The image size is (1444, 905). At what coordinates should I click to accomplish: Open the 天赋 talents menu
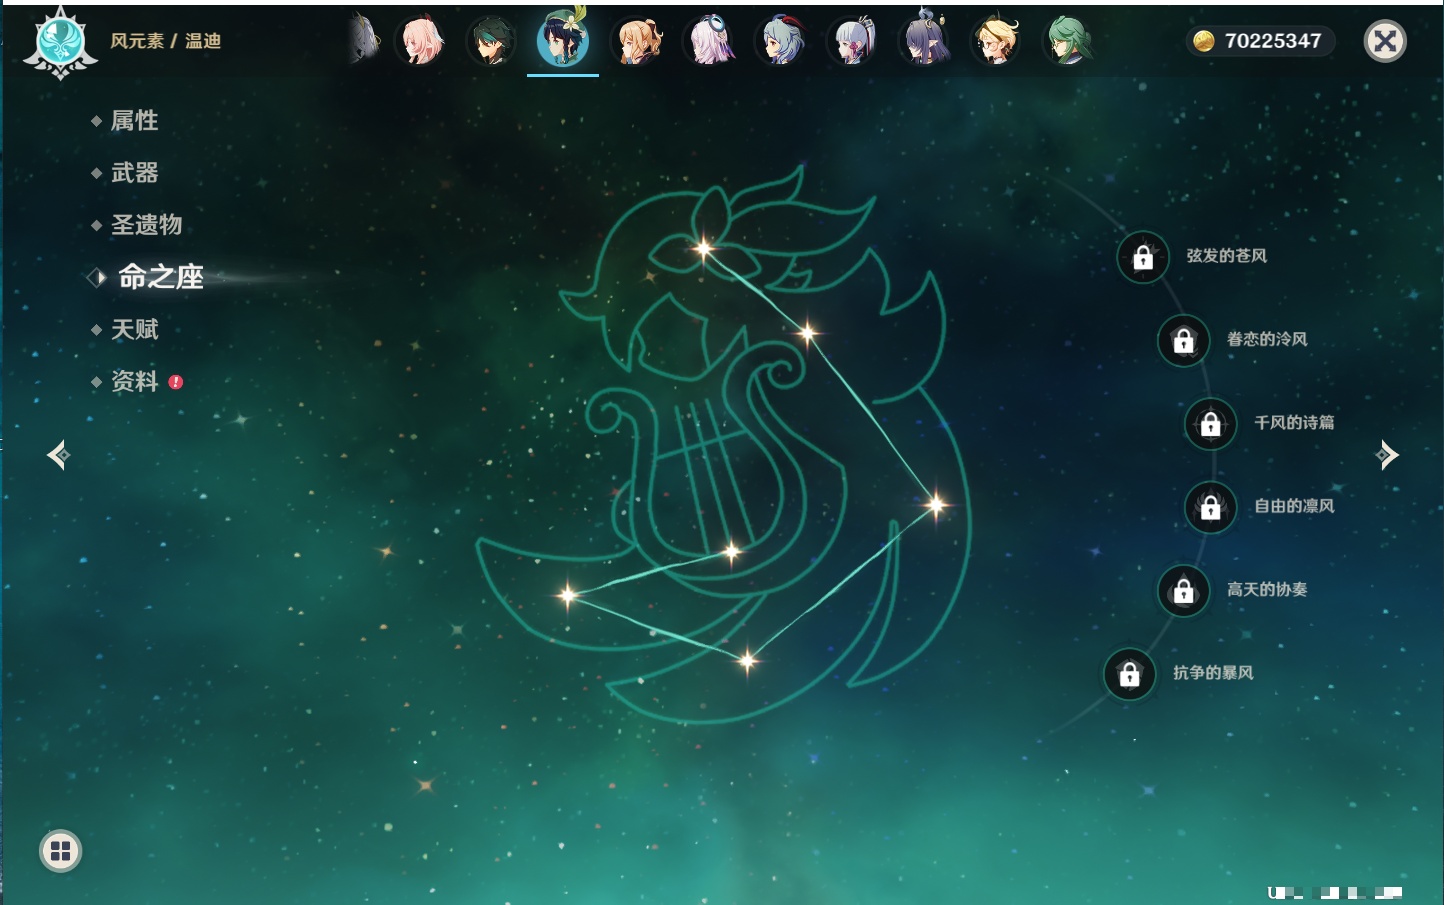134,329
